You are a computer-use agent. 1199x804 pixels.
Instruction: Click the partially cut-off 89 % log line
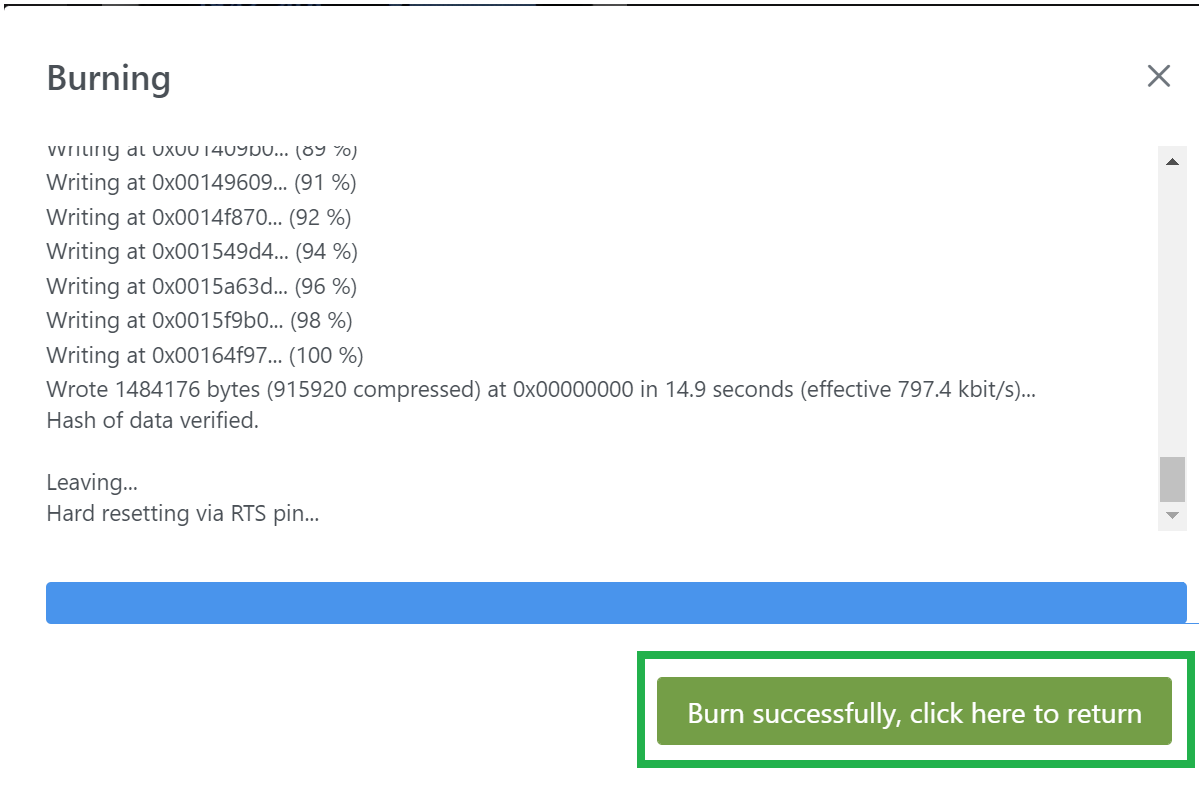coord(202,151)
